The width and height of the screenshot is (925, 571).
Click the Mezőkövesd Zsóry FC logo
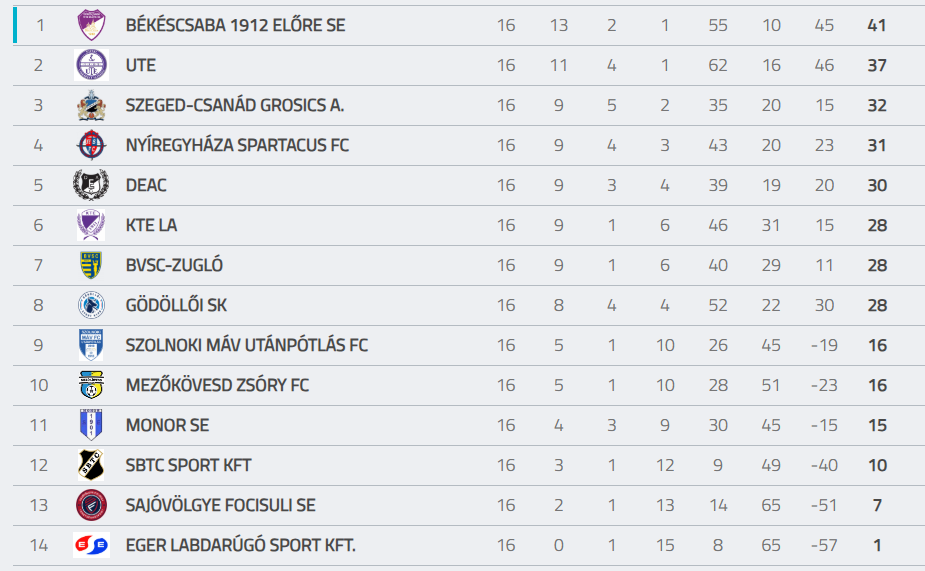point(91,385)
